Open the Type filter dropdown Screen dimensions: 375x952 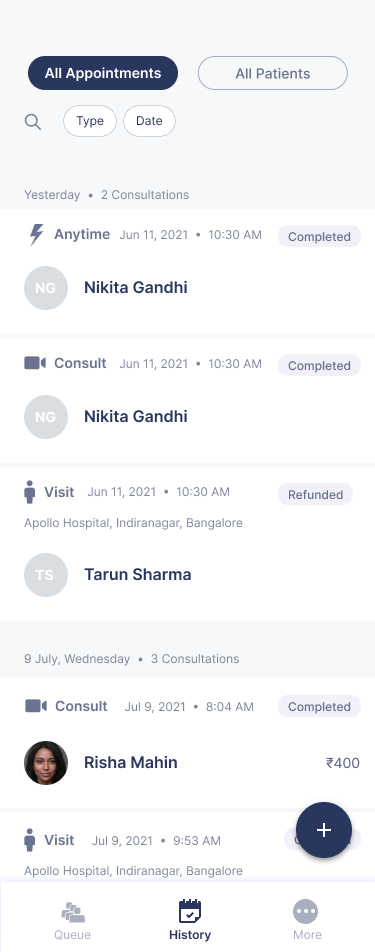[x=90, y=121]
